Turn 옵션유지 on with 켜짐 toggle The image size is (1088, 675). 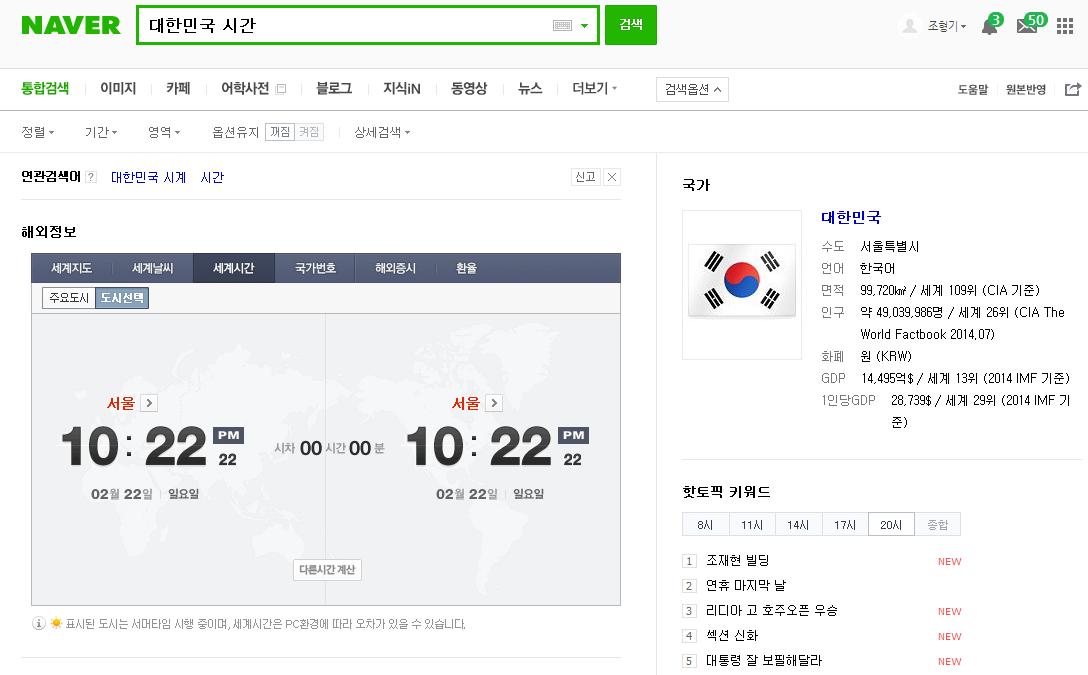tap(310, 132)
